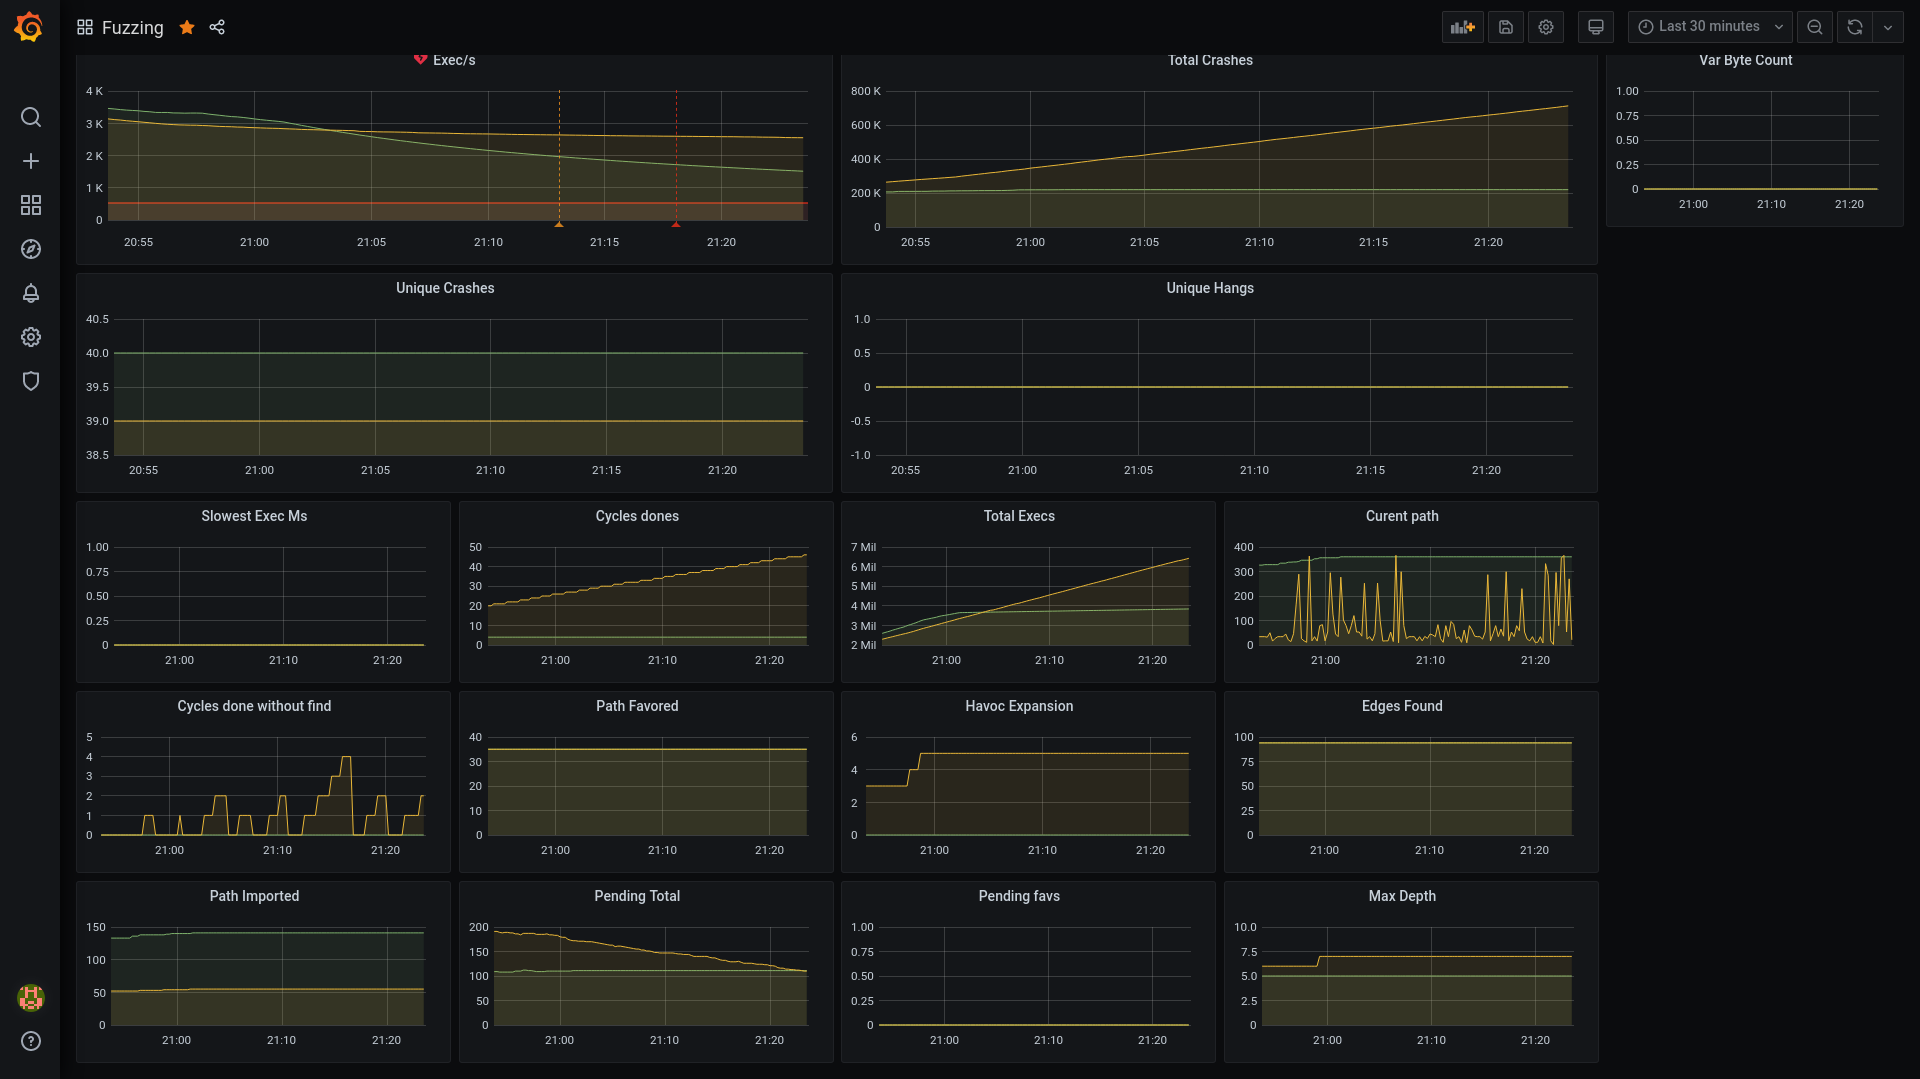
Task: Open Alerting via the bell icon
Action: 31,293
